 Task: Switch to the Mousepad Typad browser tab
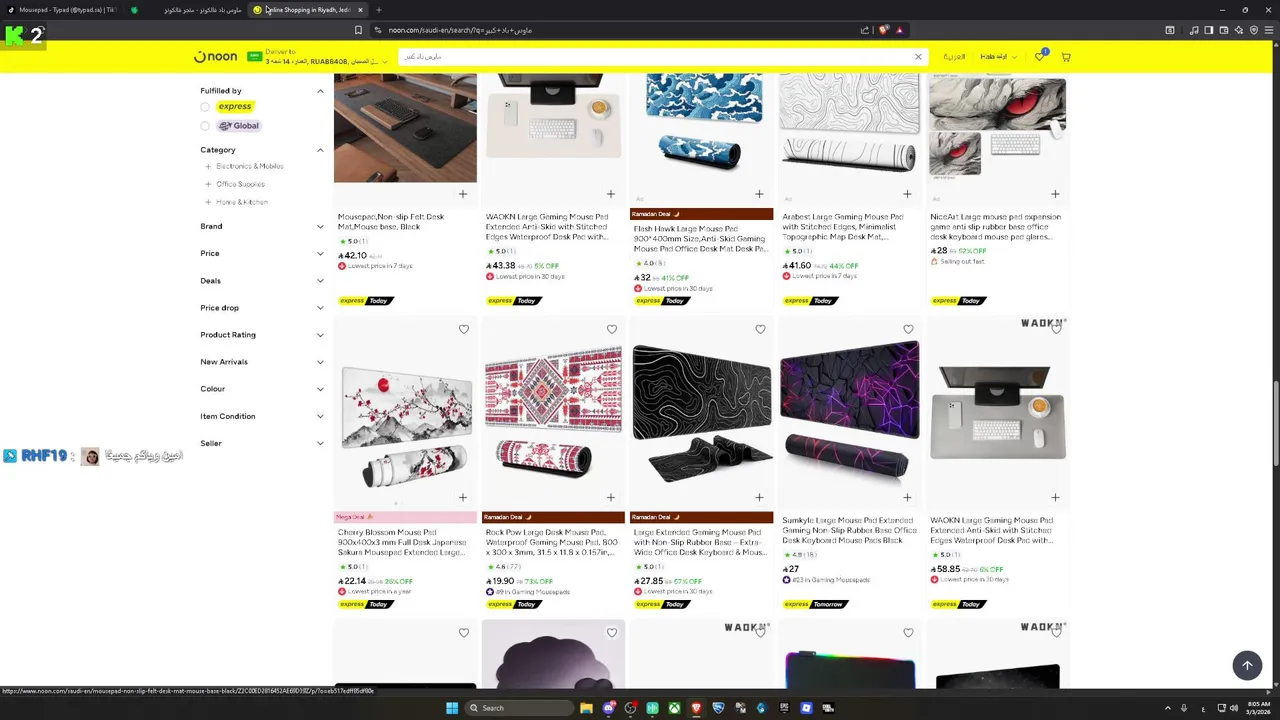coord(68,10)
